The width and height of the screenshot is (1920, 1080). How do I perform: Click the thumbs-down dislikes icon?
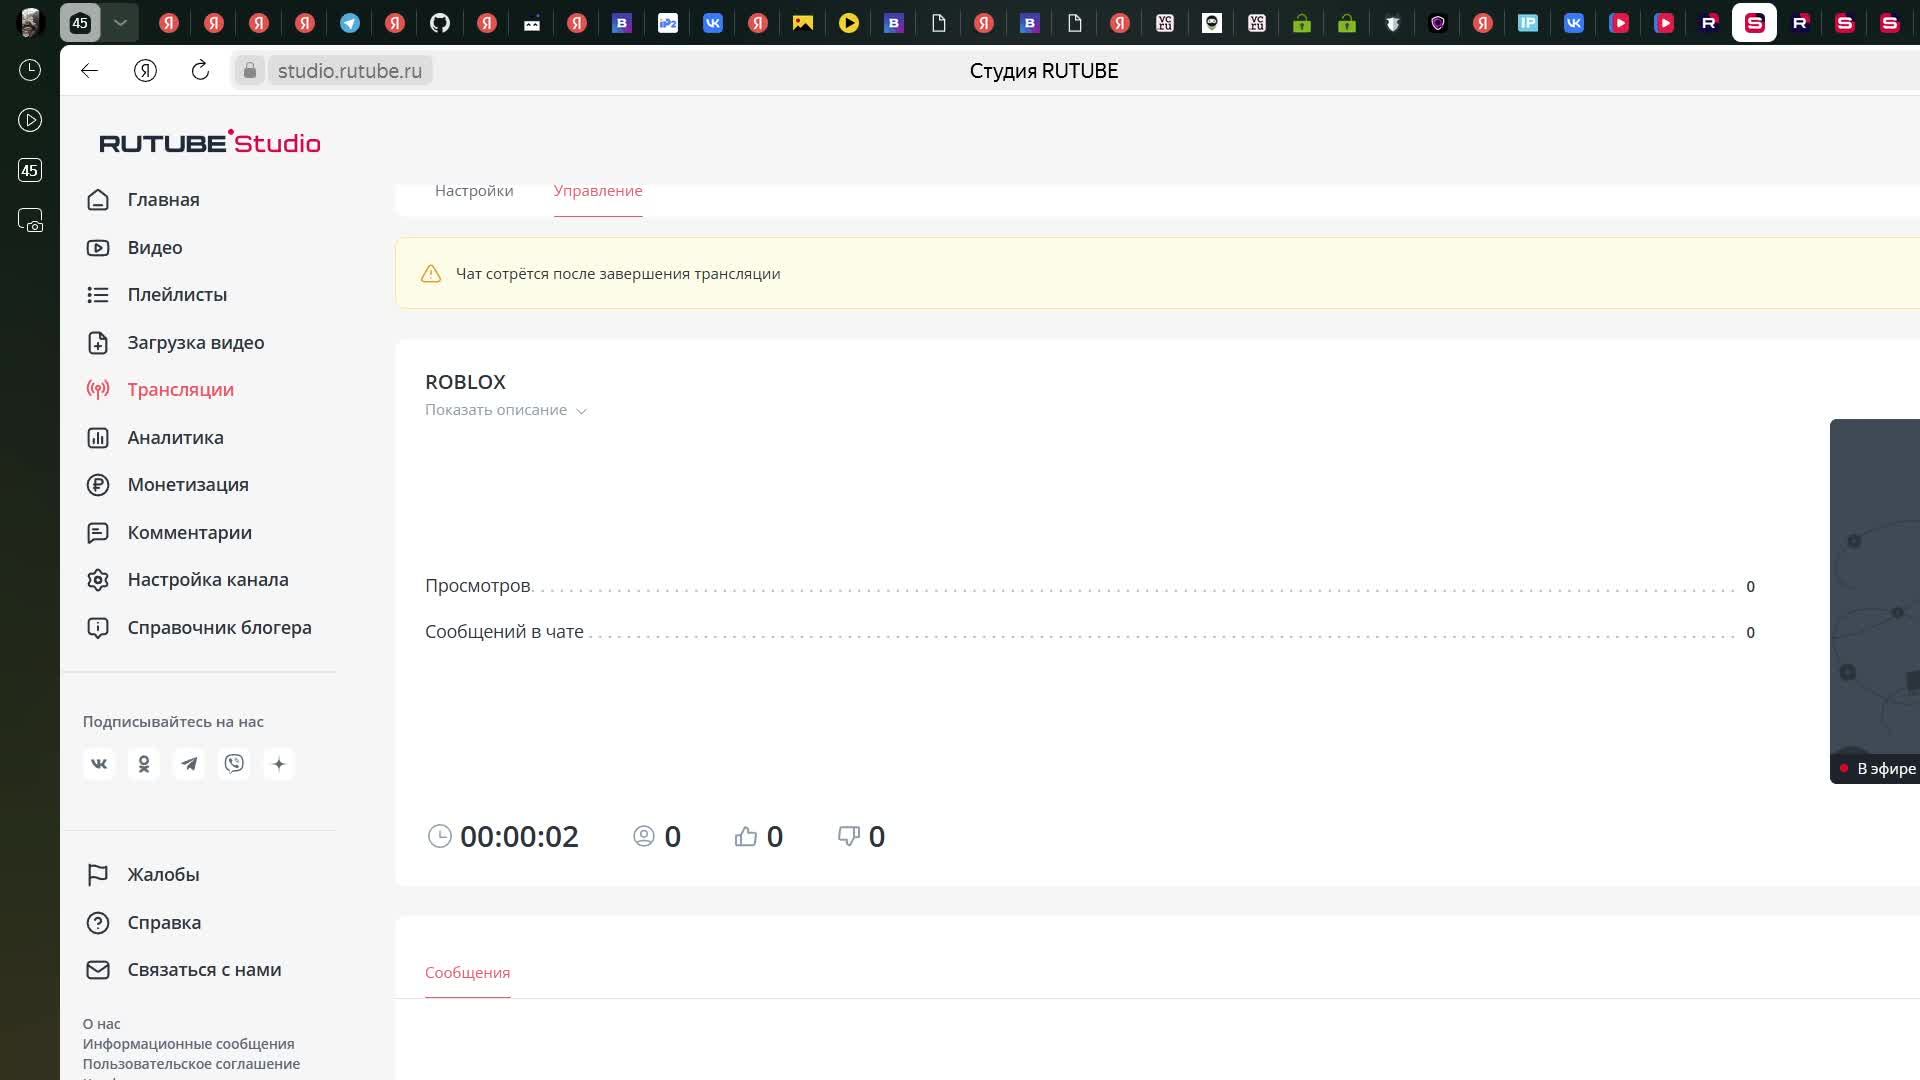click(849, 836)
